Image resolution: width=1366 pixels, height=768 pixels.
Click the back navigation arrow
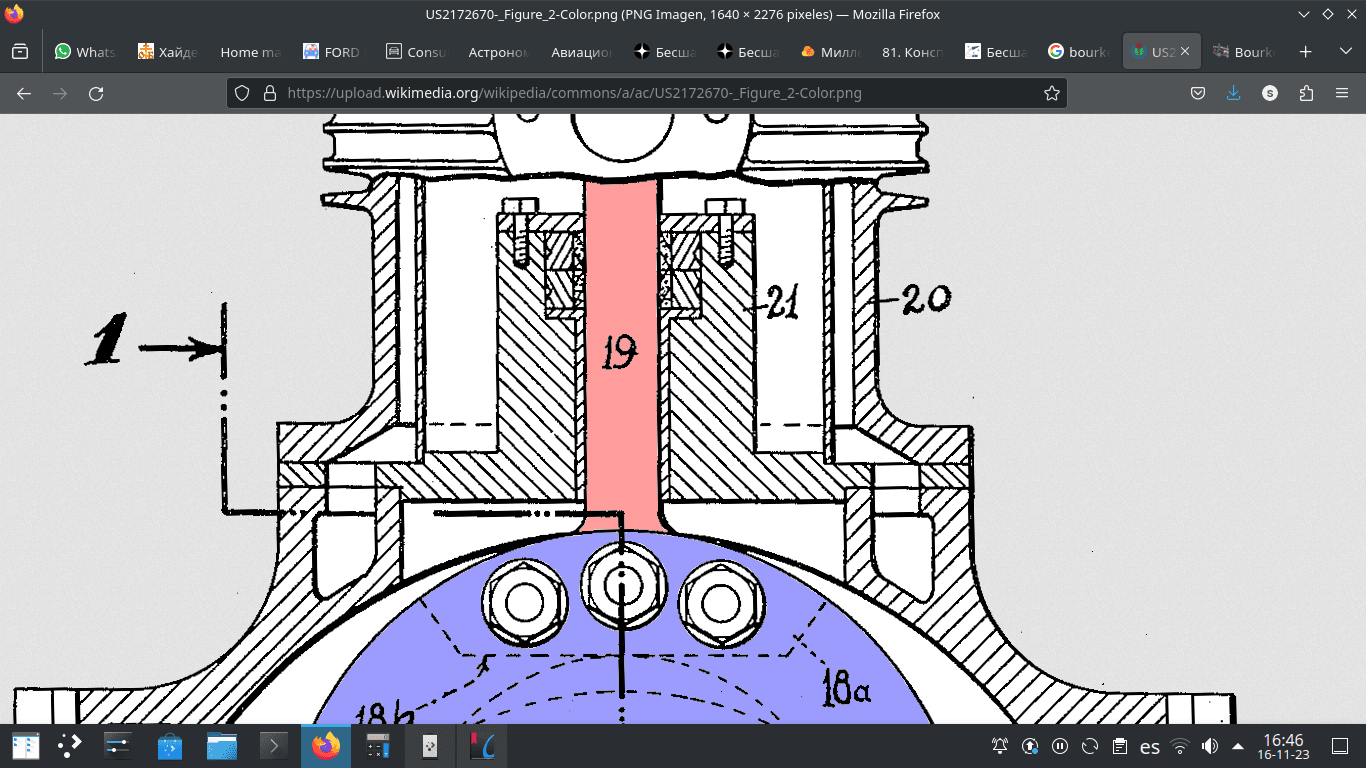pos(23,93)
